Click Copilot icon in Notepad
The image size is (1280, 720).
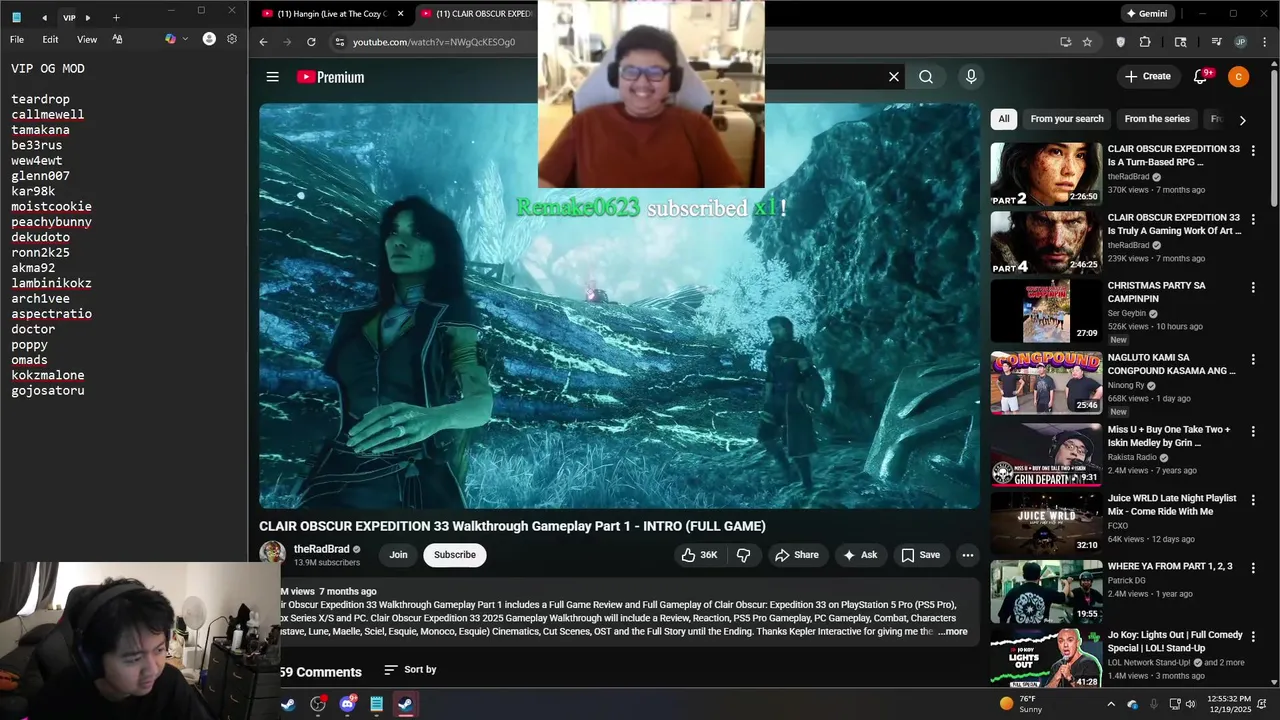[x=170, y=39]
